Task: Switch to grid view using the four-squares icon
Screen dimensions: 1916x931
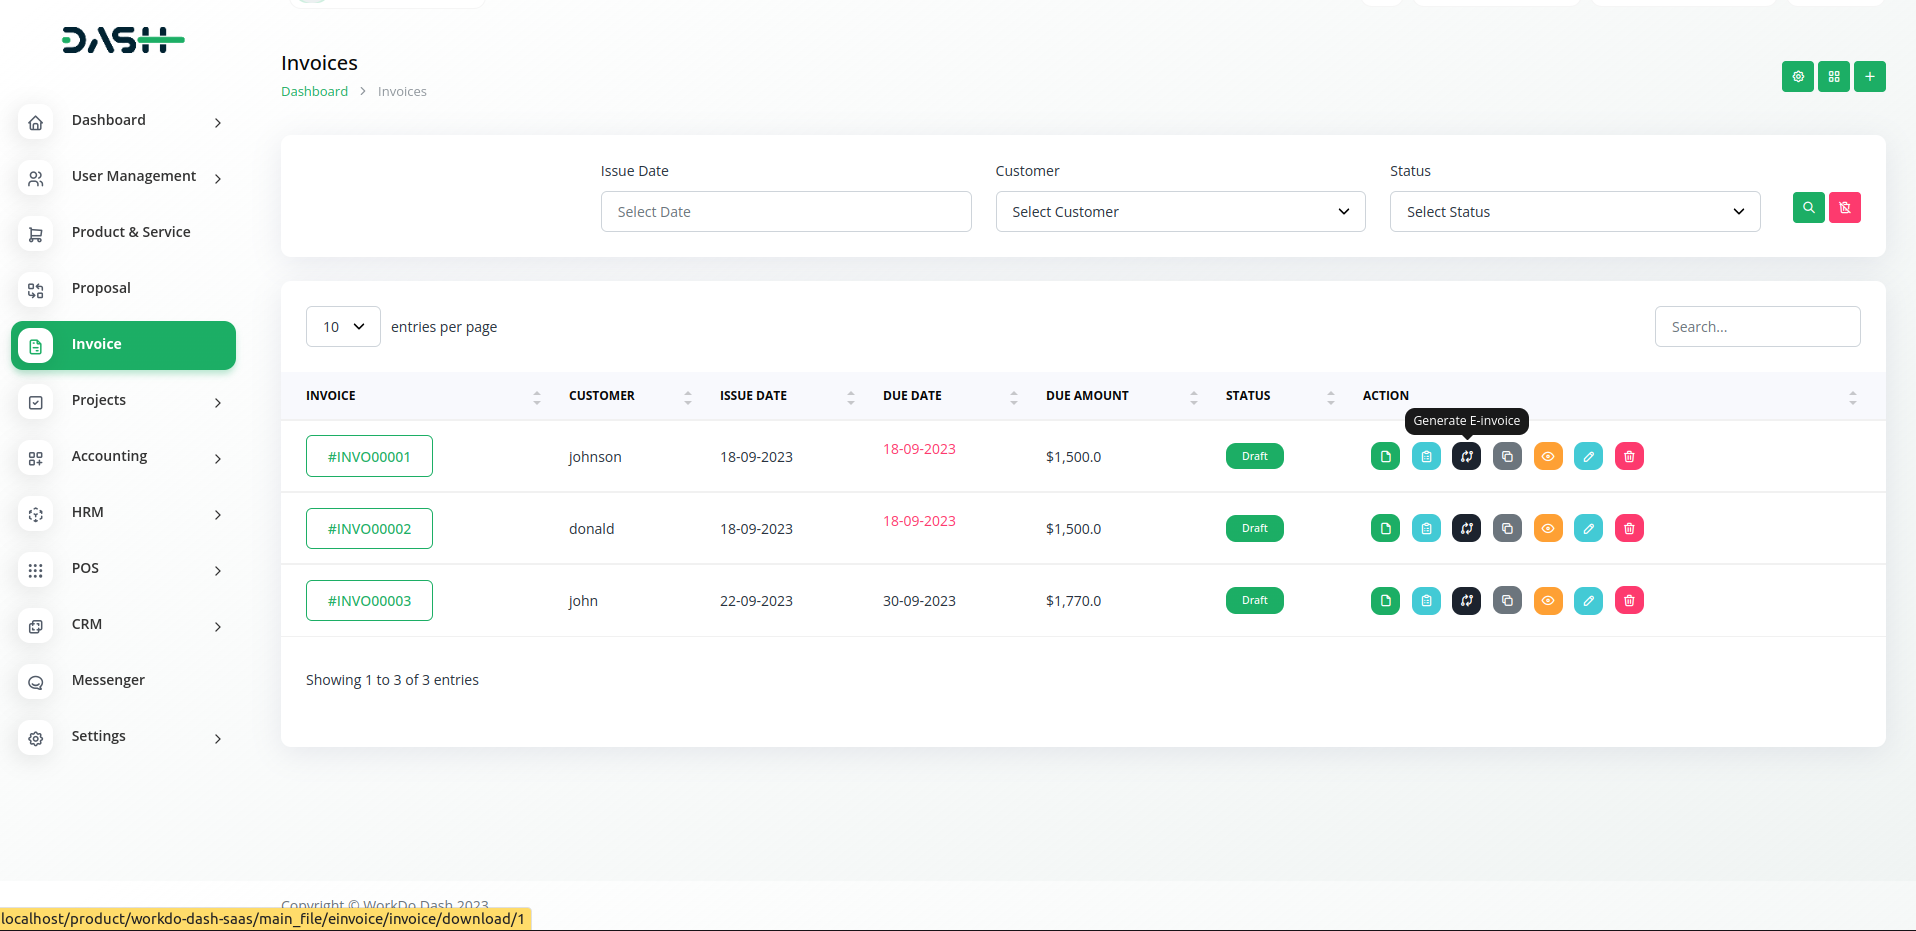Action: tap(1833, 76)
